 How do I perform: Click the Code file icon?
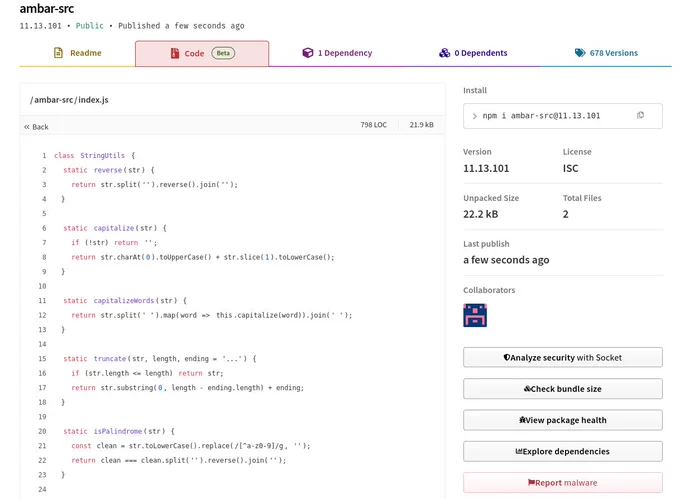tap(175, 53)
